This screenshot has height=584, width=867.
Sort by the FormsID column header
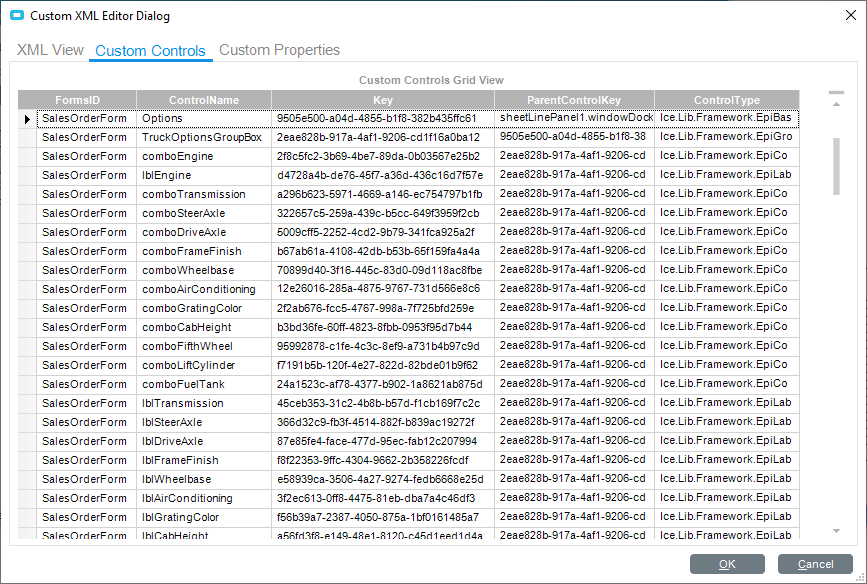(x=77, y=100)
